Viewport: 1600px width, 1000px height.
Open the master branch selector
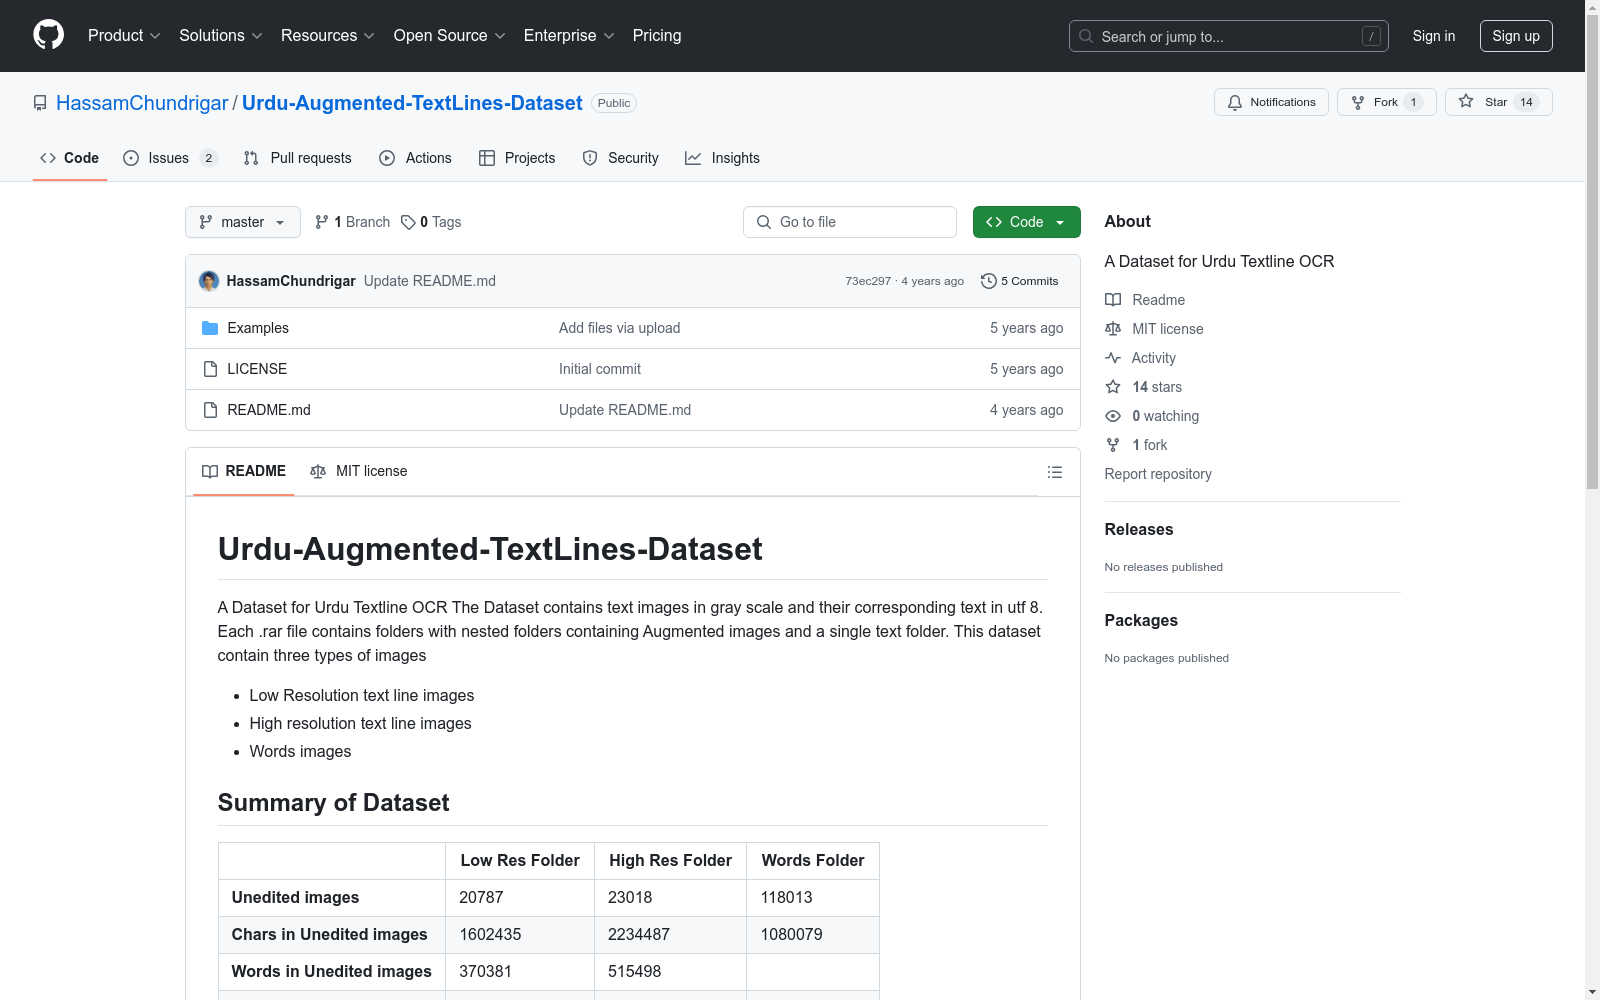[x=243, y=222]
